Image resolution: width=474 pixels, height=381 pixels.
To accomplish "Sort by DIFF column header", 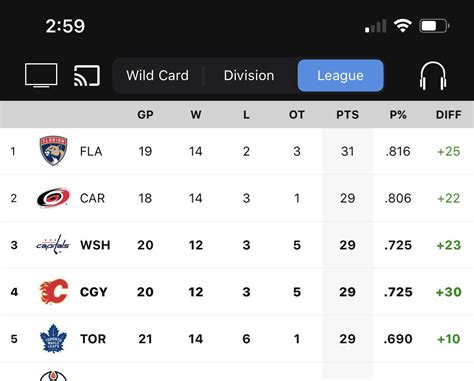I will (449, 115).
